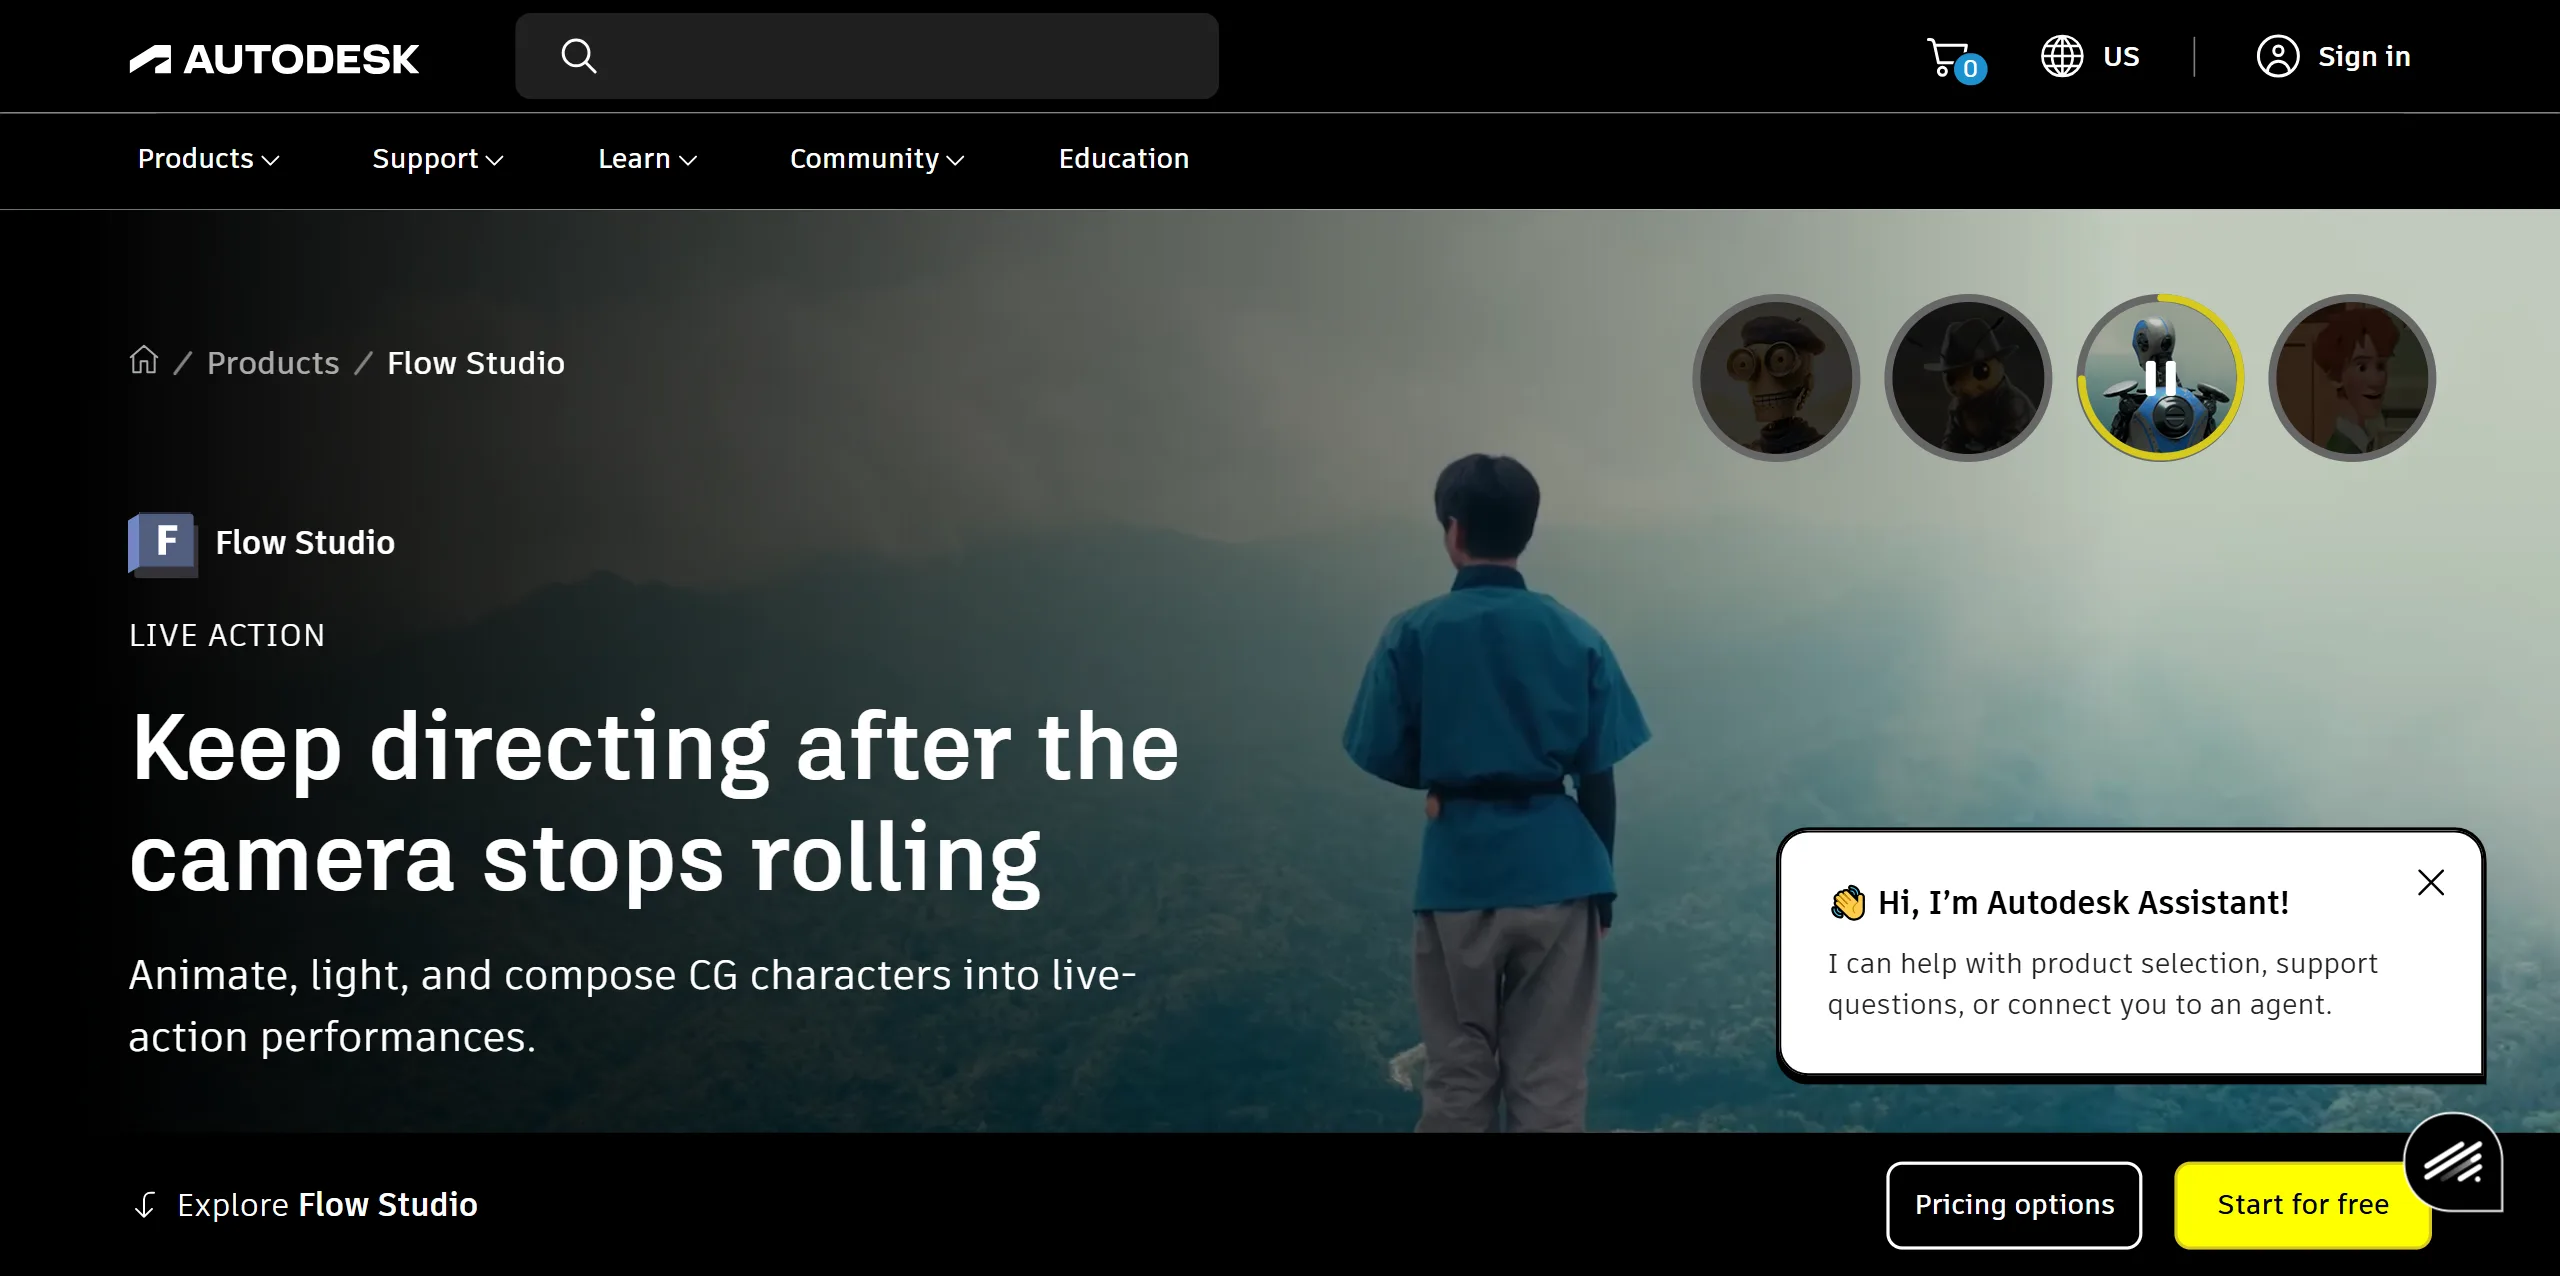This screenshot has height=1276, width=2560.
Task: Open Products breadcrumb link
Action: (x=273, y=363)
